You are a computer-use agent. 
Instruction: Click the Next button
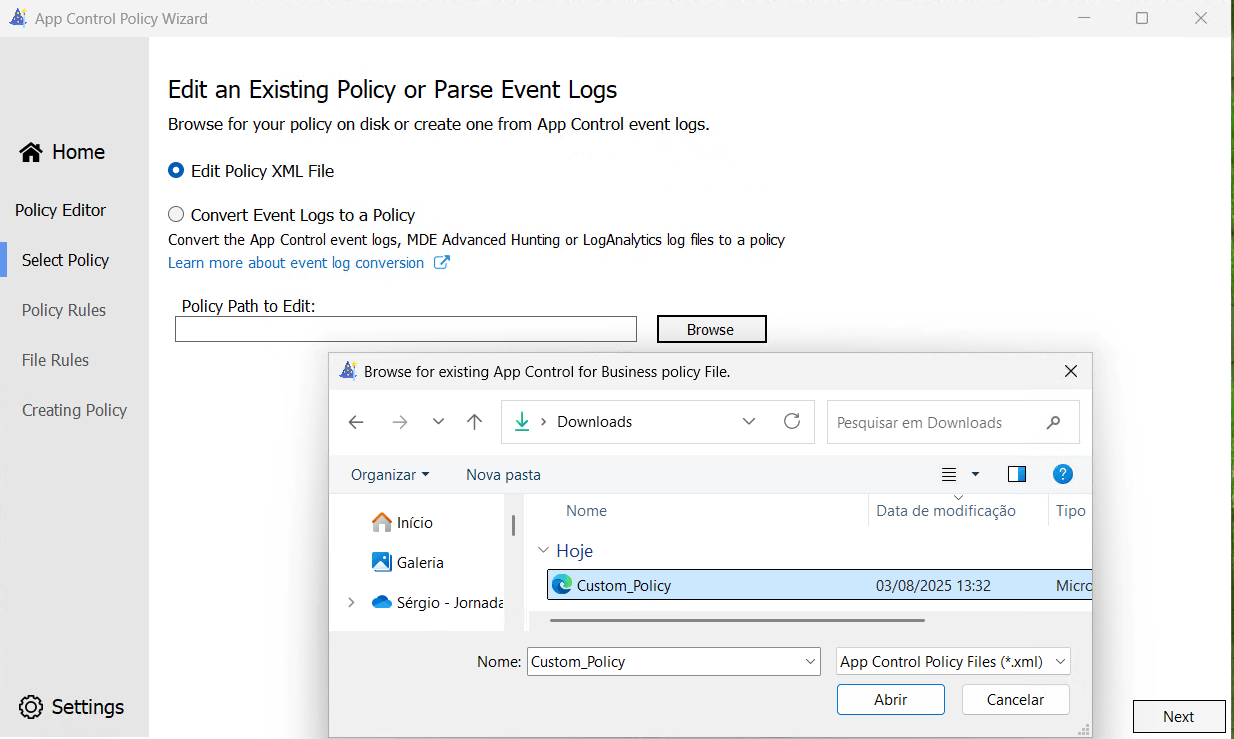(1179, 716)
